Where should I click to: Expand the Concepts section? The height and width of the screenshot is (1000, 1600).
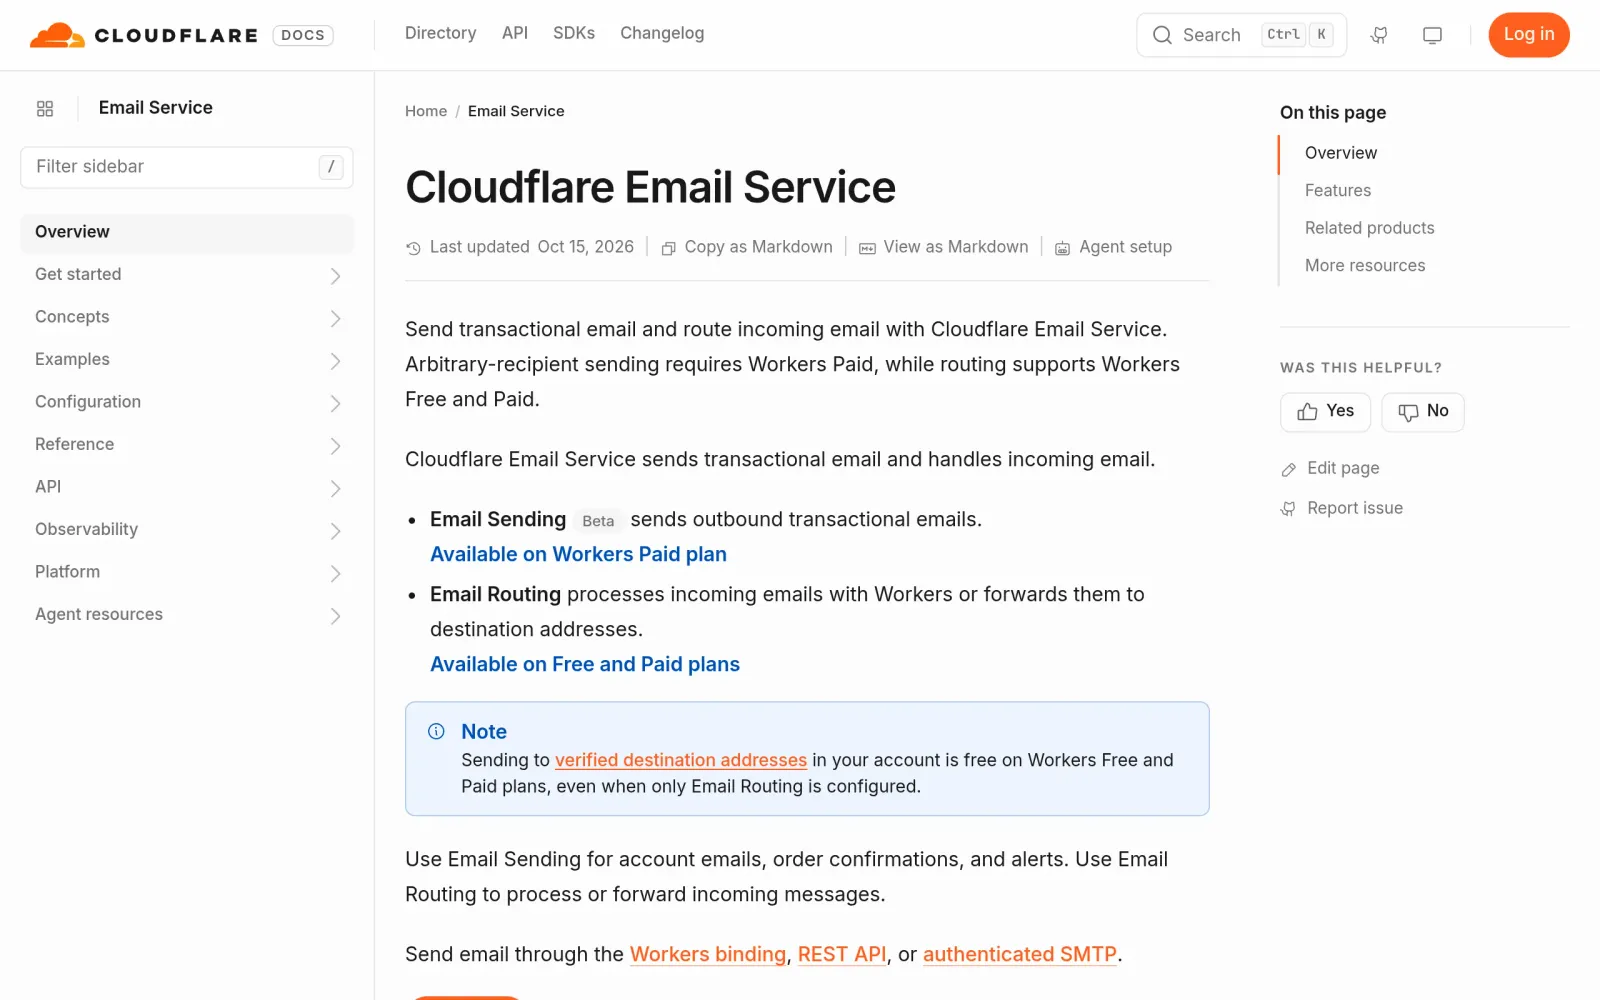tap(187, 317)
